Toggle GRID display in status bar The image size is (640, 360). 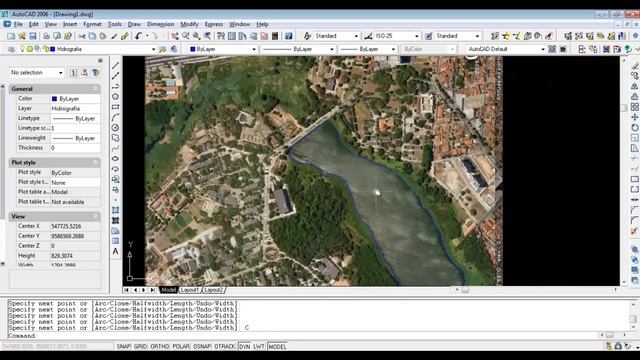140,347
